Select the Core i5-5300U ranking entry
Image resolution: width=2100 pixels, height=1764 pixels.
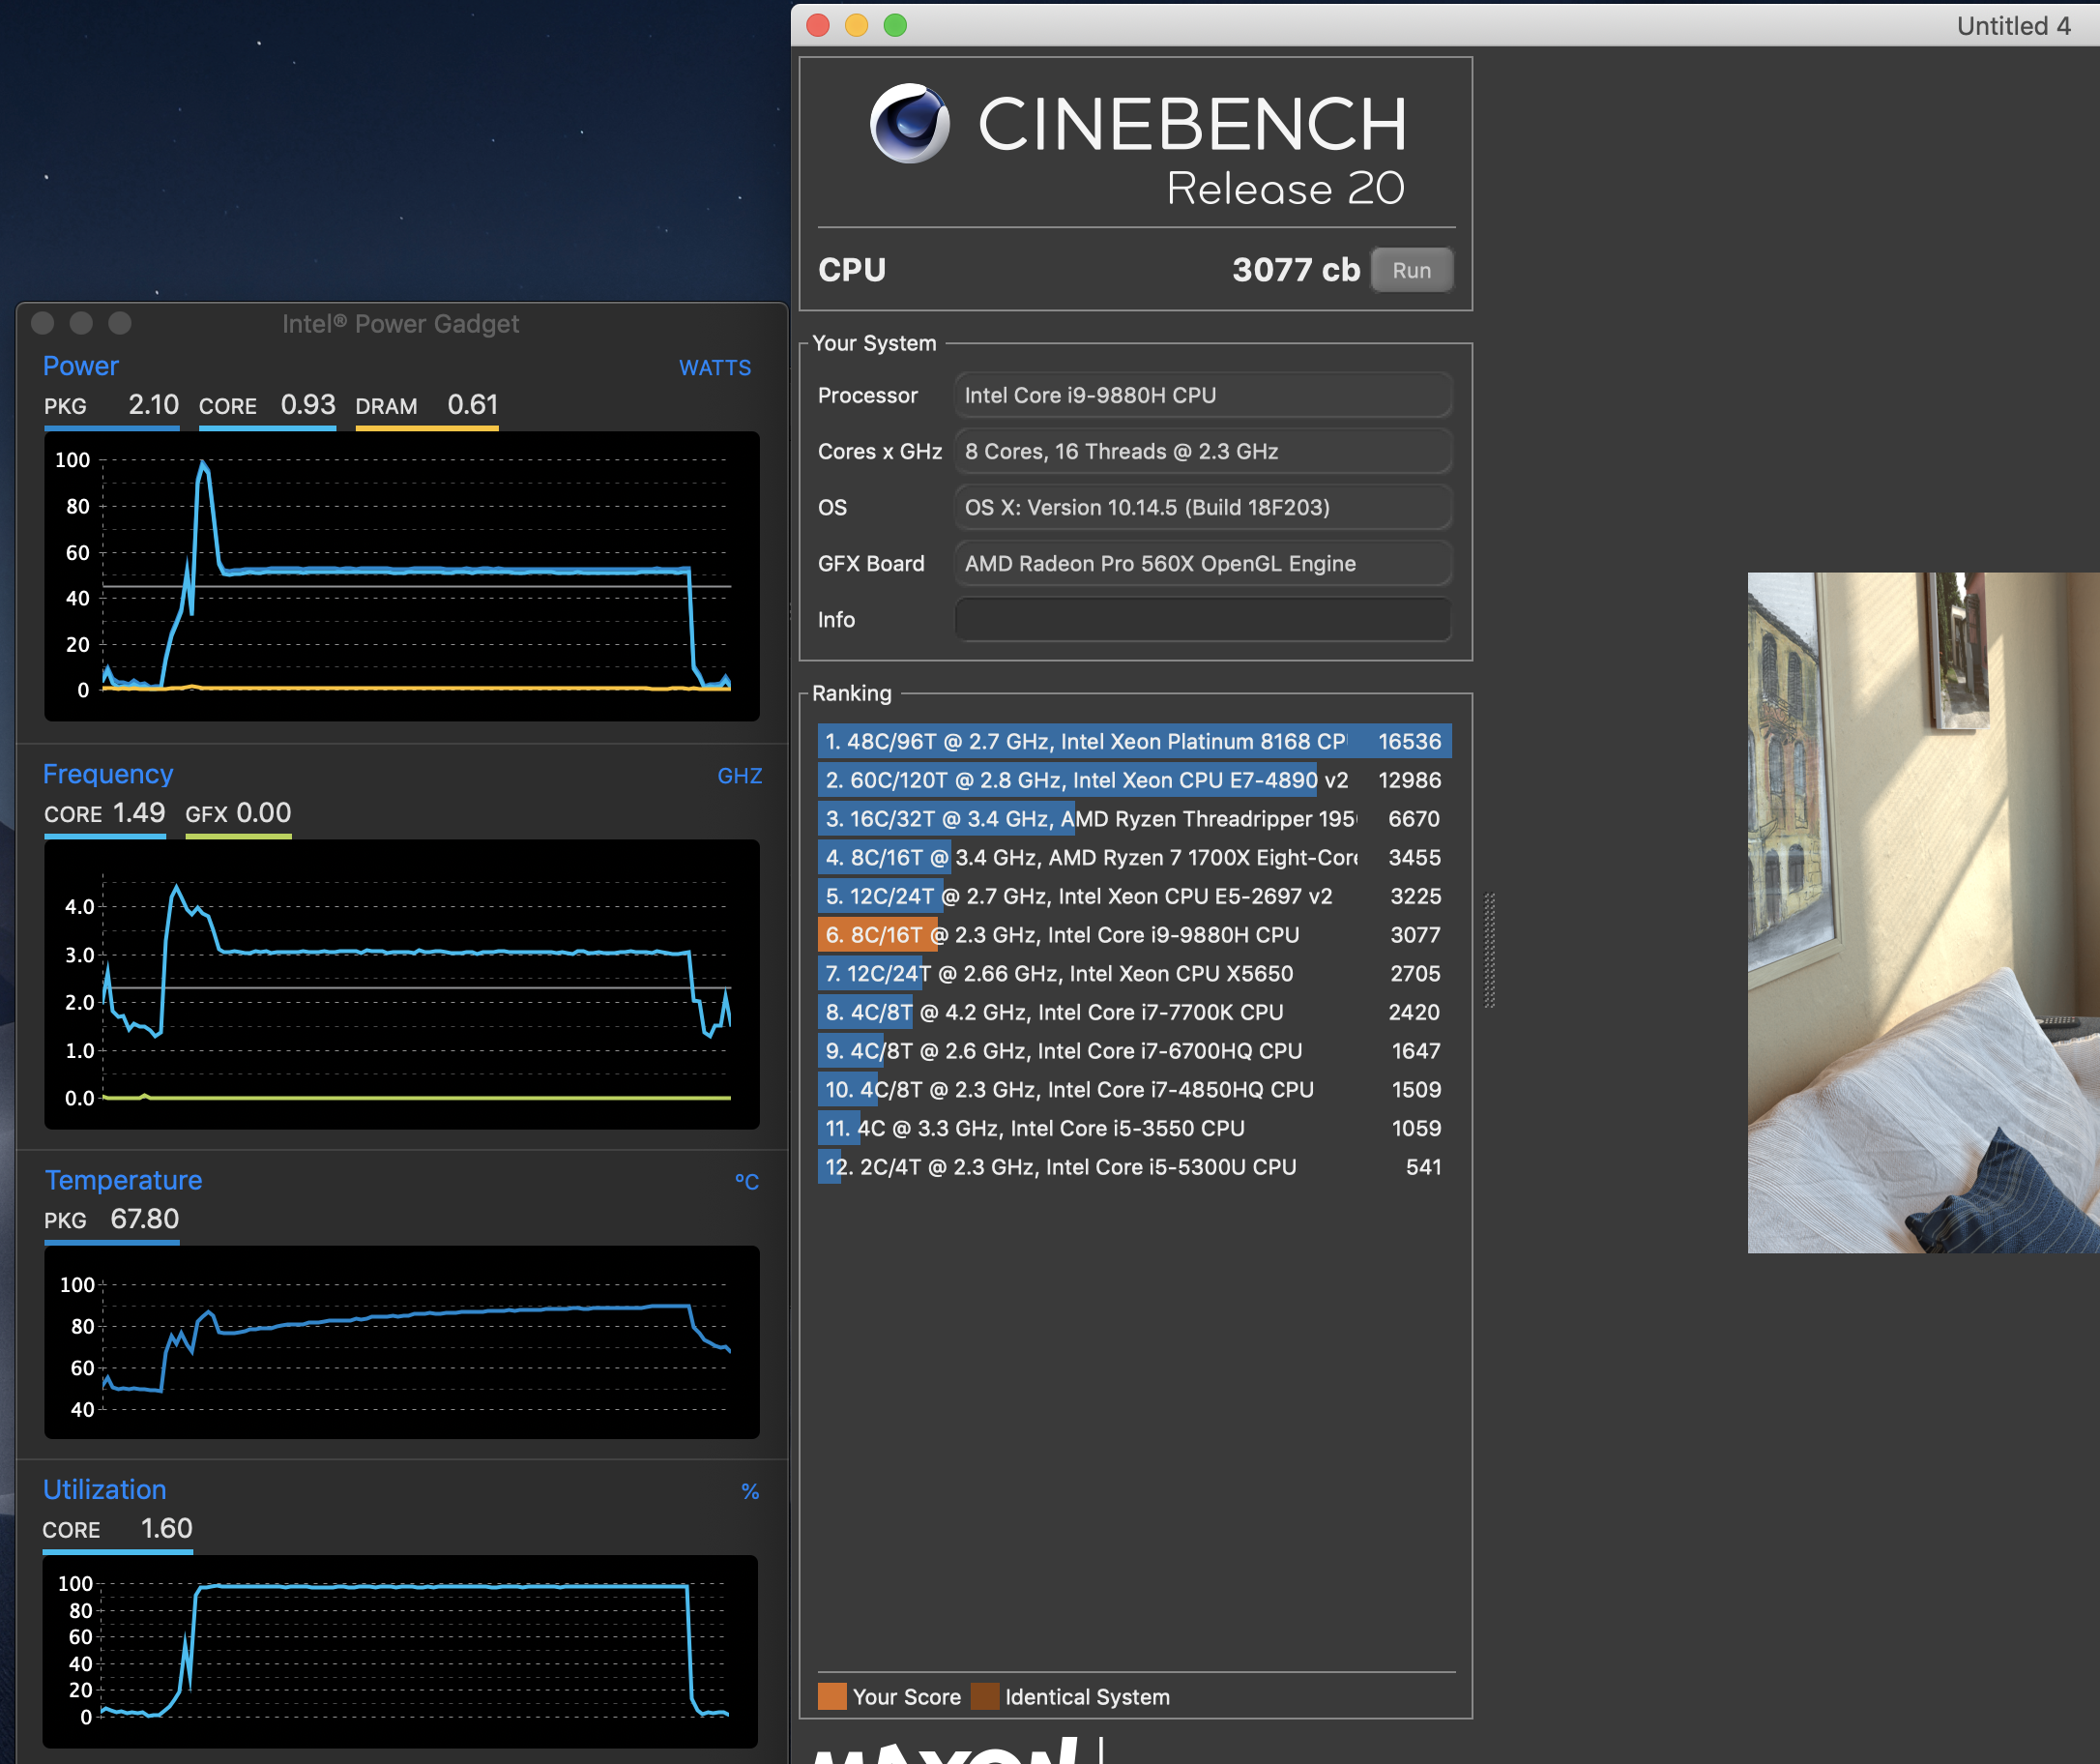click(1133, 1167)
